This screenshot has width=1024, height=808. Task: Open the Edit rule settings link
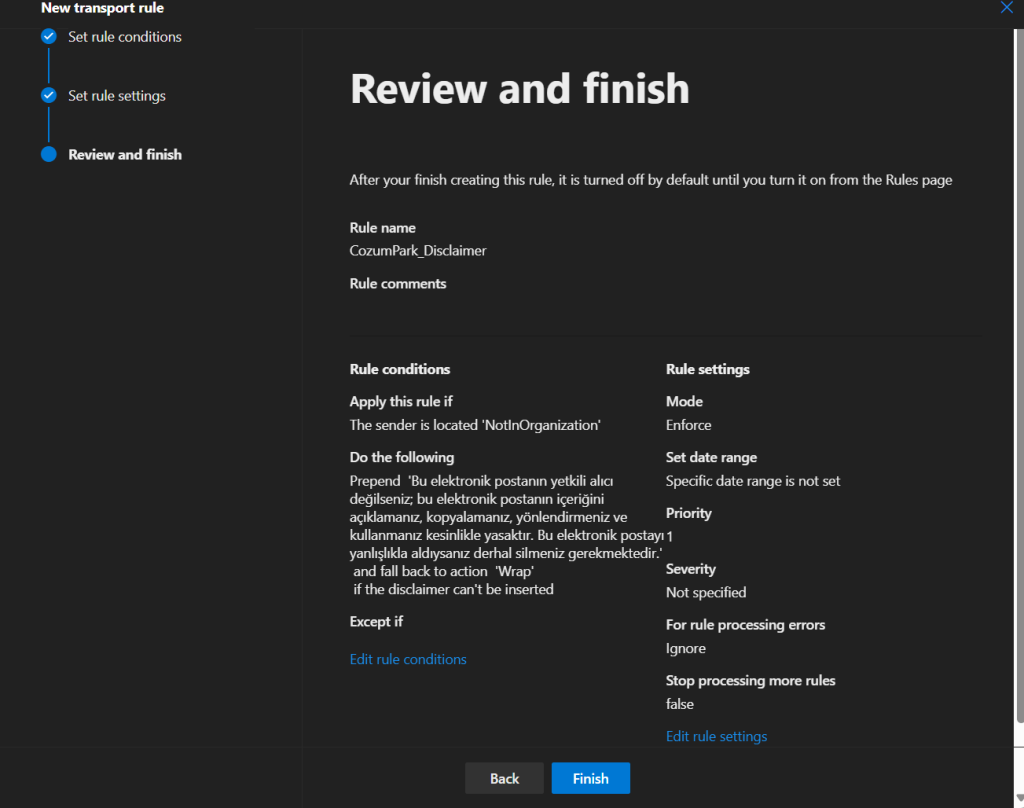[716, 736]
